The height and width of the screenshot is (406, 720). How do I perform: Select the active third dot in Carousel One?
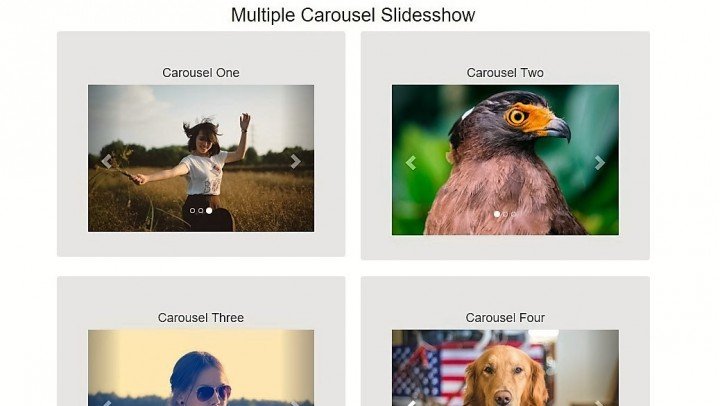click(209, 211)
